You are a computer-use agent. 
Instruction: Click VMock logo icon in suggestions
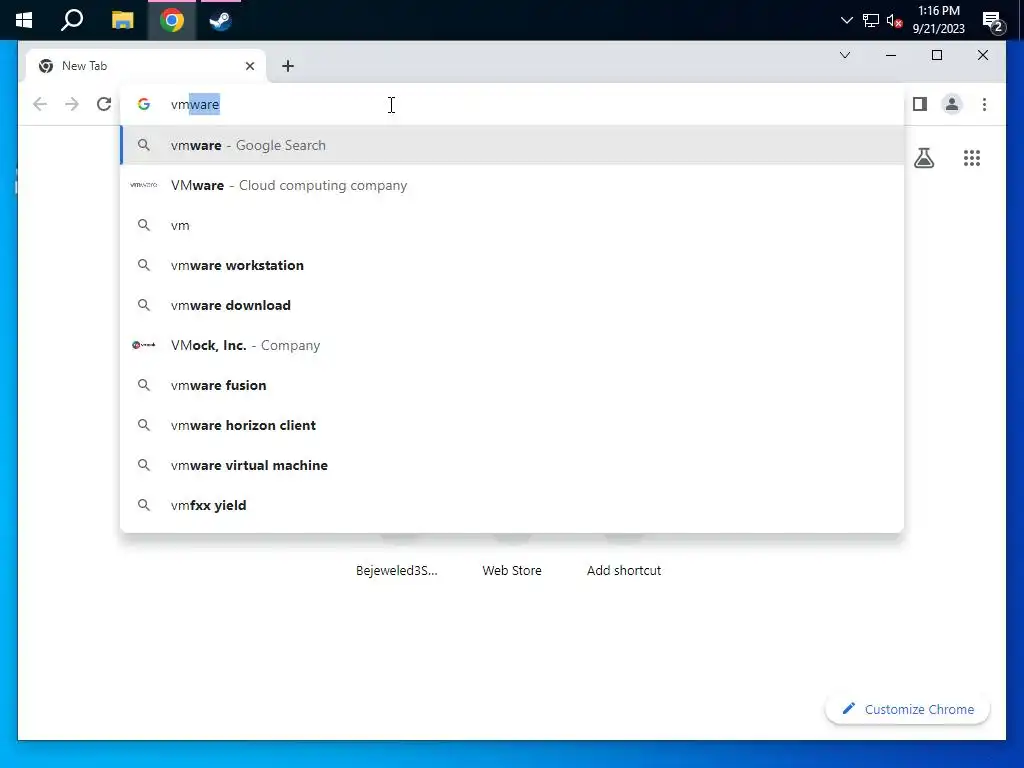coord(144,345)
